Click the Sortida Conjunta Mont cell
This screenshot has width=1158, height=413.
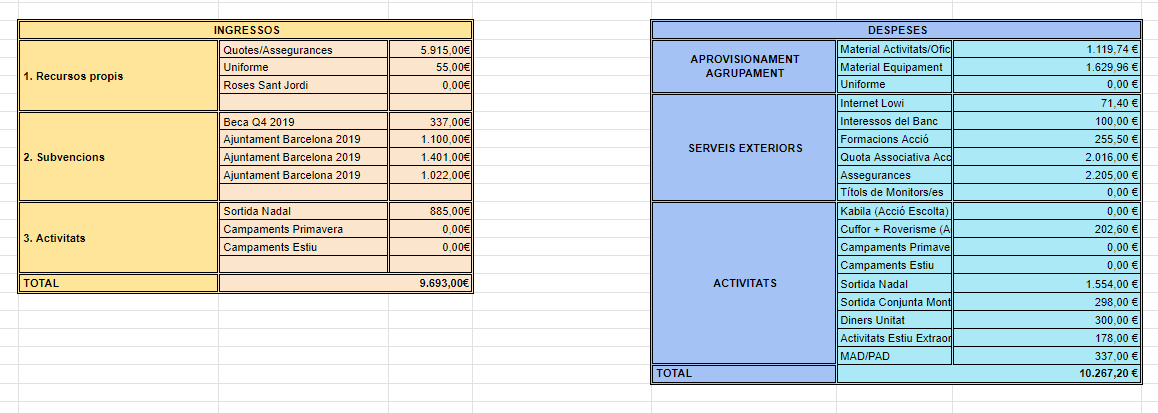895,301
